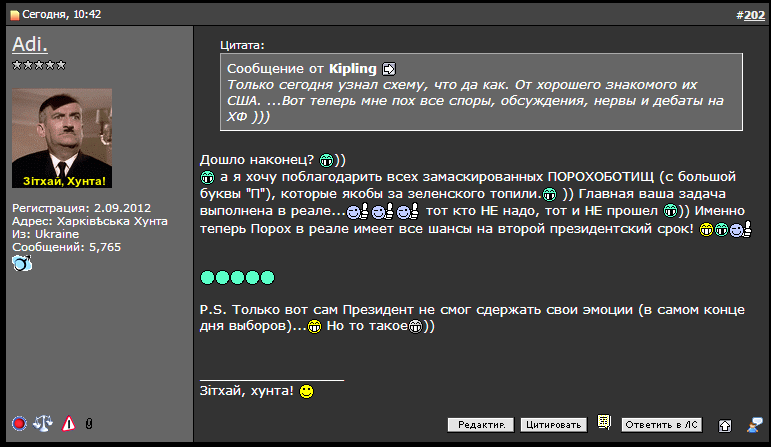Click the Adi. avatar image
Image resolution: width=771 pixels, height=447 pixels.
click(62, 138)
